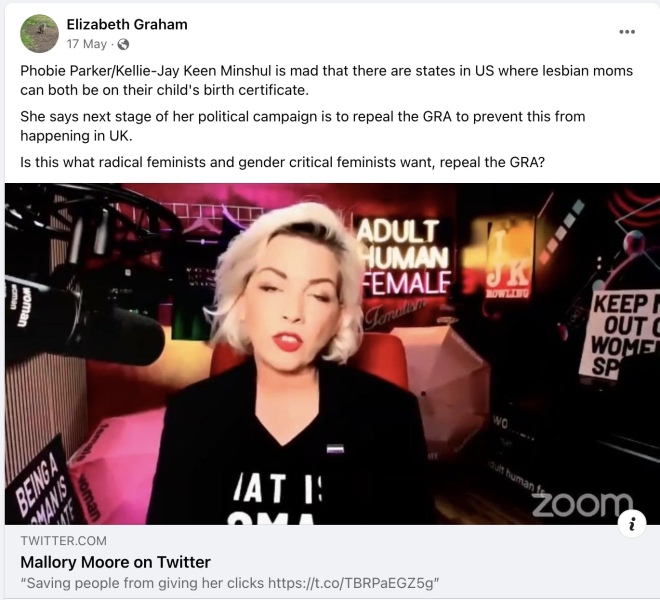Click the ADULT HUMAN FEMALE neon sign
Viewport: 660px width, 600px height.
pos(404,258)
